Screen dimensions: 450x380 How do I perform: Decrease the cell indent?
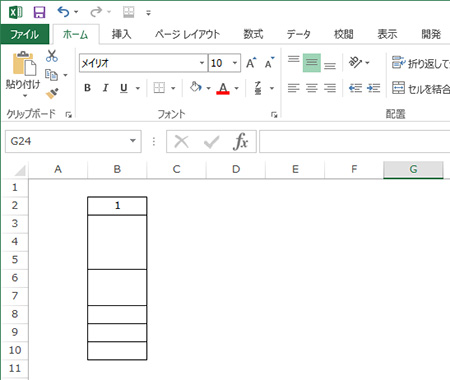tap(355, 88)
